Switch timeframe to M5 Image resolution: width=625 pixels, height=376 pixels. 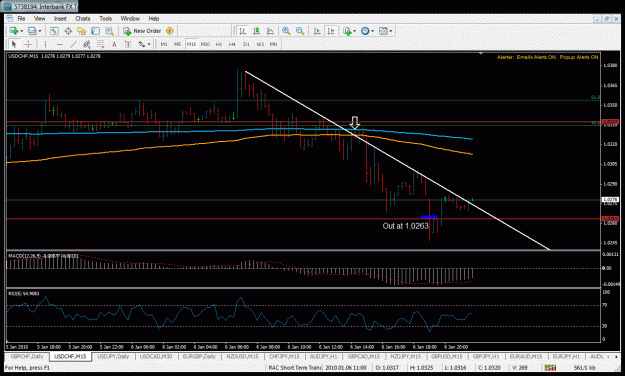click(x=178, y=44)
